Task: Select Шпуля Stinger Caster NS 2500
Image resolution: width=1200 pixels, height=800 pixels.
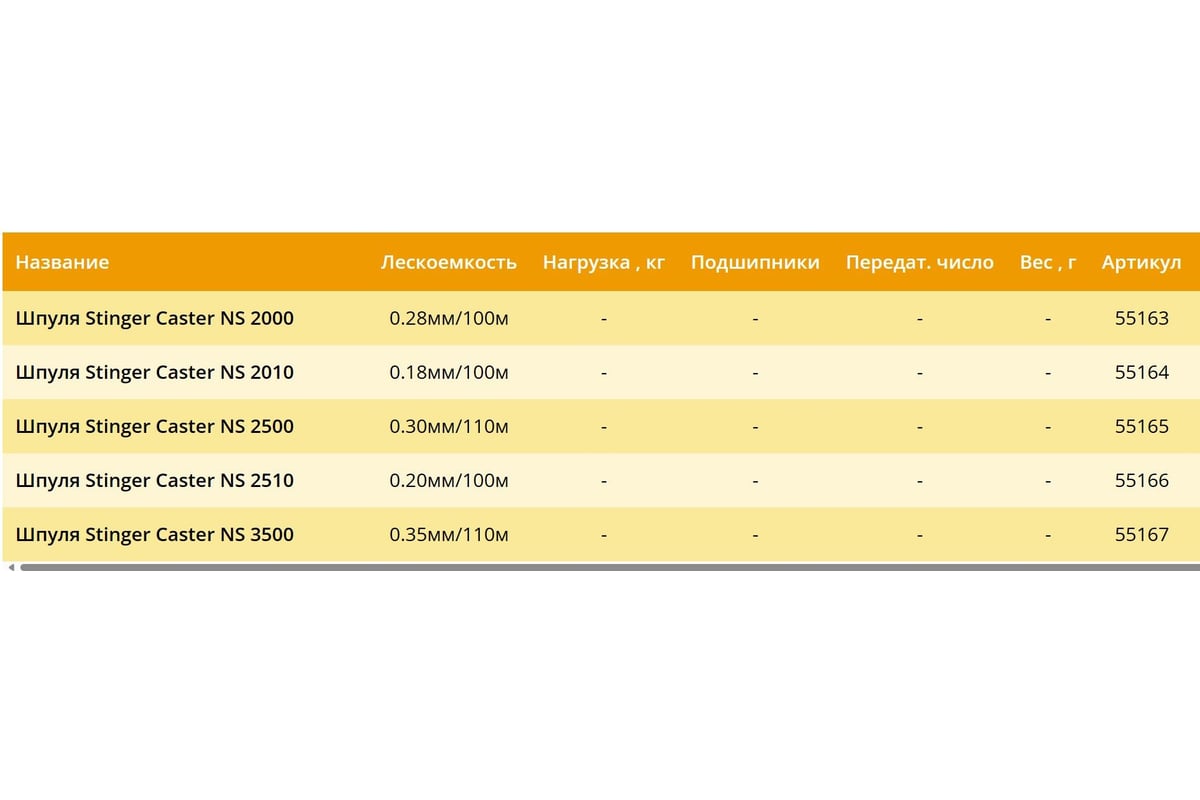Action: [x=155, y=427]
